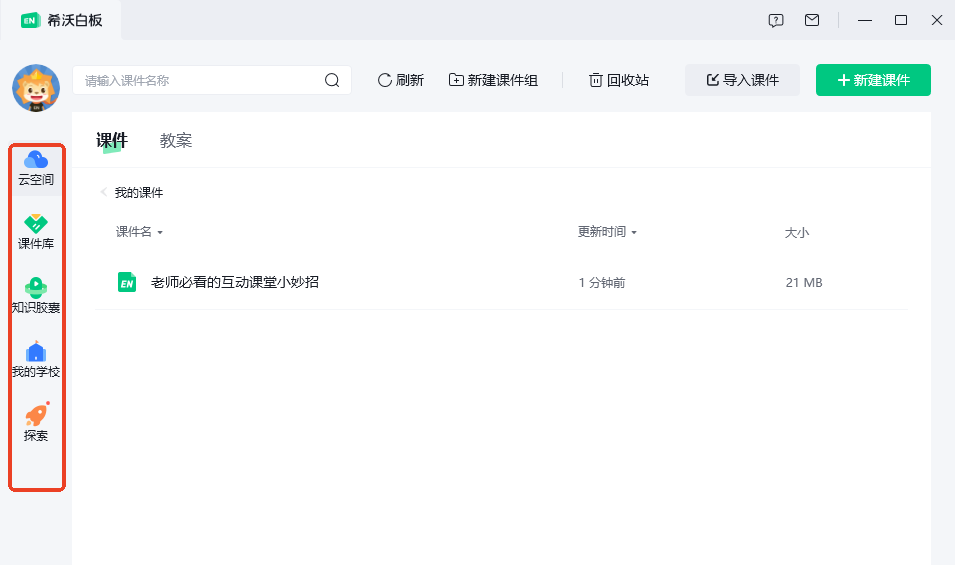This screenshot has height=565, width=955.
Task: Minimize the 希沃白板 window
Action: pyautogui.click(x=865, y=21)
